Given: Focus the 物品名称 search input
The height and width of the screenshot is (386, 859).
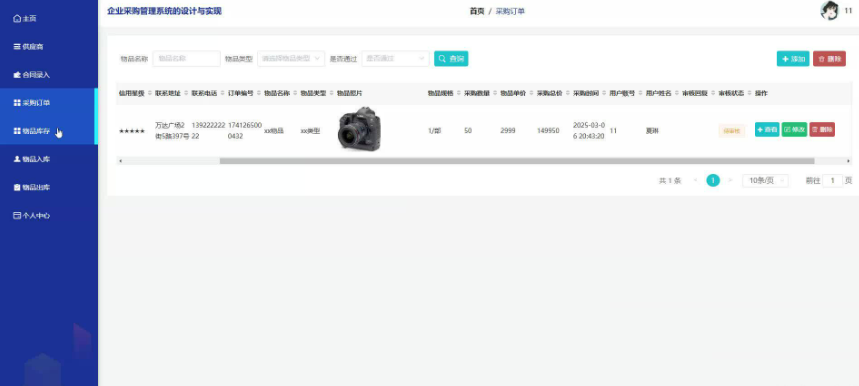Looking at the screenshot, I should [x=186, y=59].
